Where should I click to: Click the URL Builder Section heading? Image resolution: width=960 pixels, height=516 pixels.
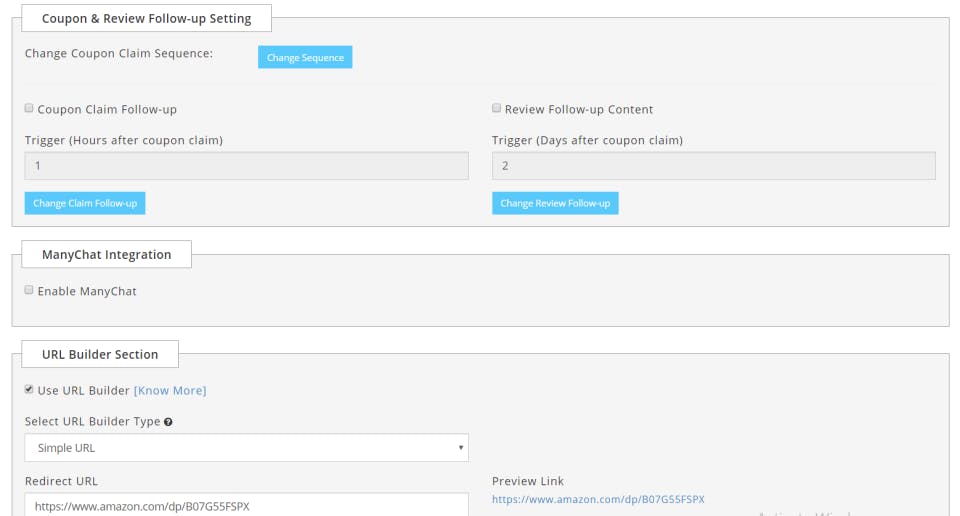100,354
